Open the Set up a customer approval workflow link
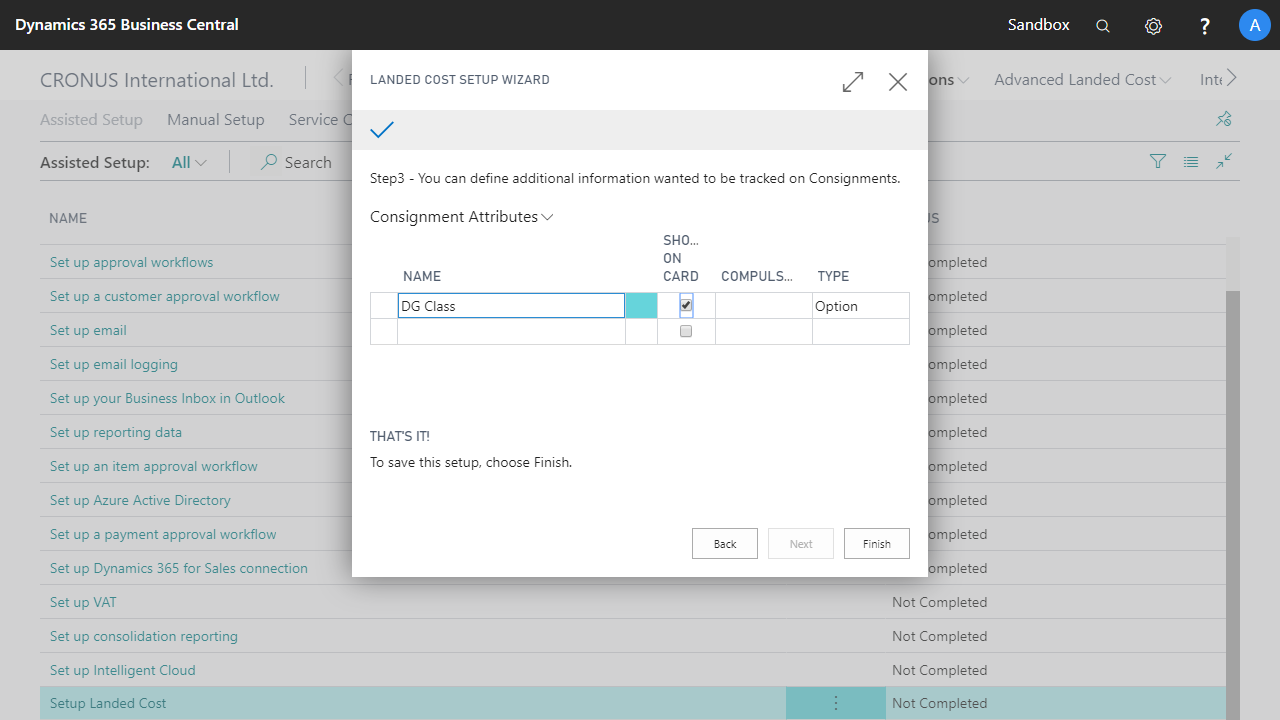 (x=165, y=296)
